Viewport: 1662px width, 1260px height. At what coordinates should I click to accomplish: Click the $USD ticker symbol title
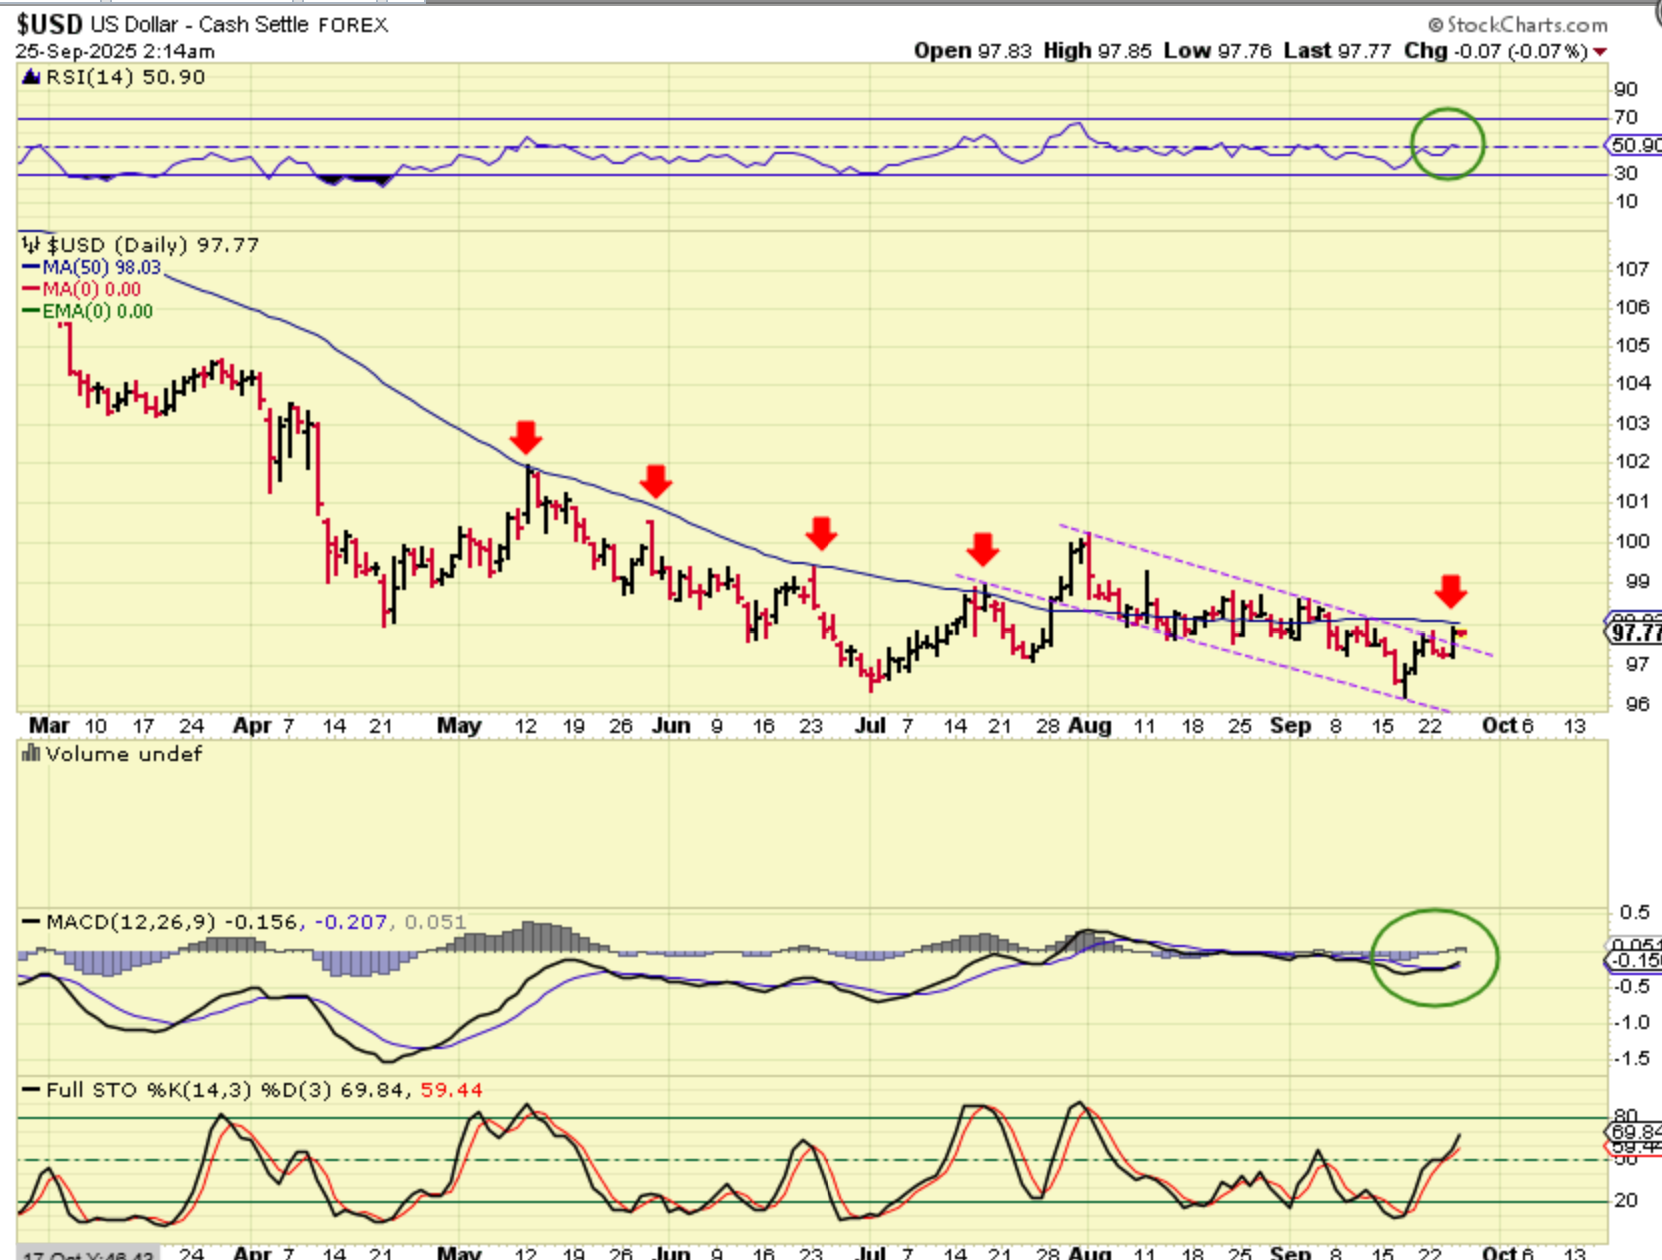[x=50, y=24]
